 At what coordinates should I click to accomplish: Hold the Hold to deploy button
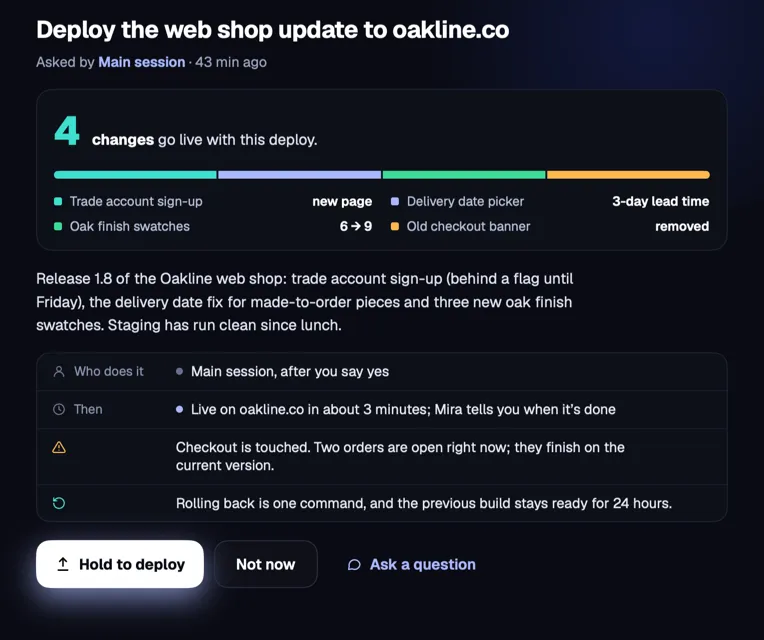(x=120, y=564)
